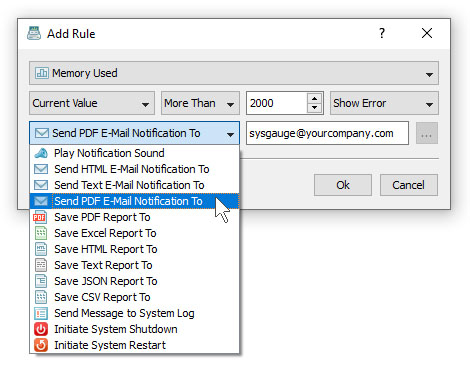Click the Save PDF Report To icon
Viewport: 470px width, 365px height.
[39, 217]
